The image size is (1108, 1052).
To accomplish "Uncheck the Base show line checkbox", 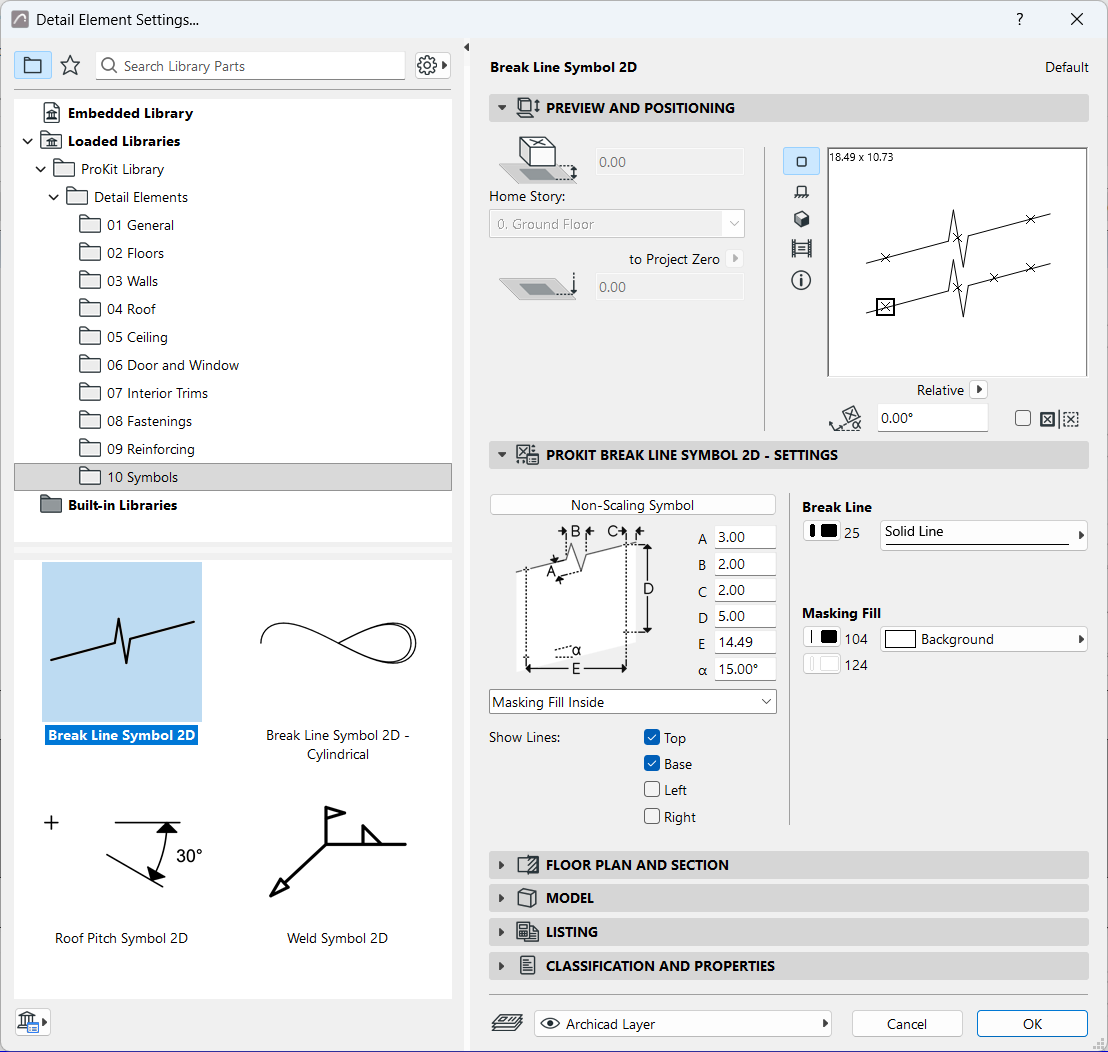I will [x=652, y=764].
